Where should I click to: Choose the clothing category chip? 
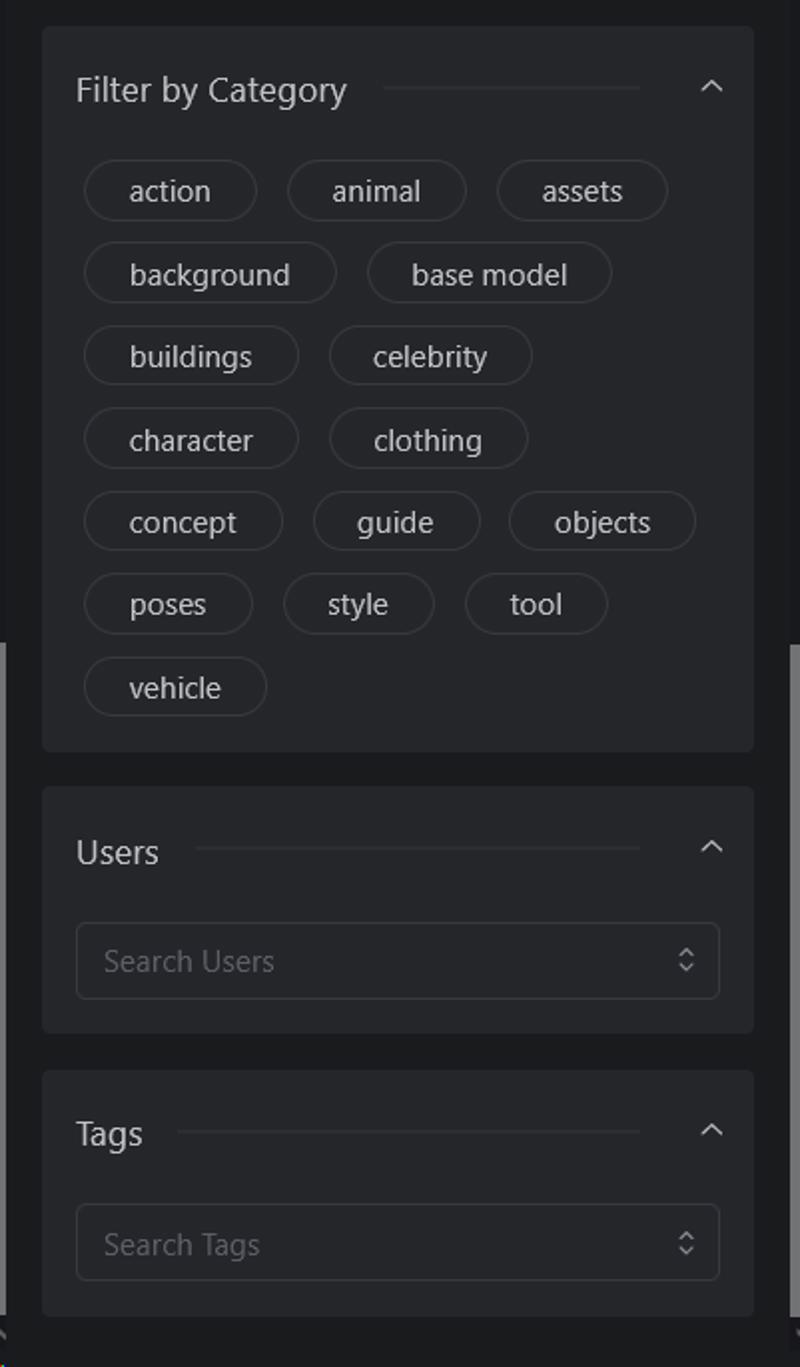click(x=428, y=440)
